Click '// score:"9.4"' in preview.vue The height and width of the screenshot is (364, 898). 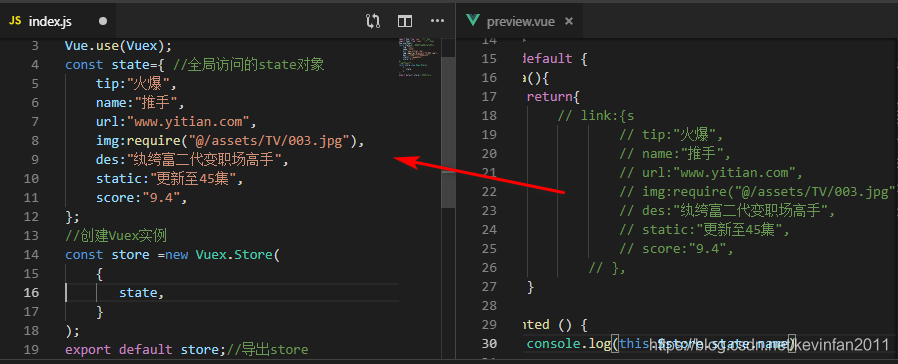[x=676, y=249]
